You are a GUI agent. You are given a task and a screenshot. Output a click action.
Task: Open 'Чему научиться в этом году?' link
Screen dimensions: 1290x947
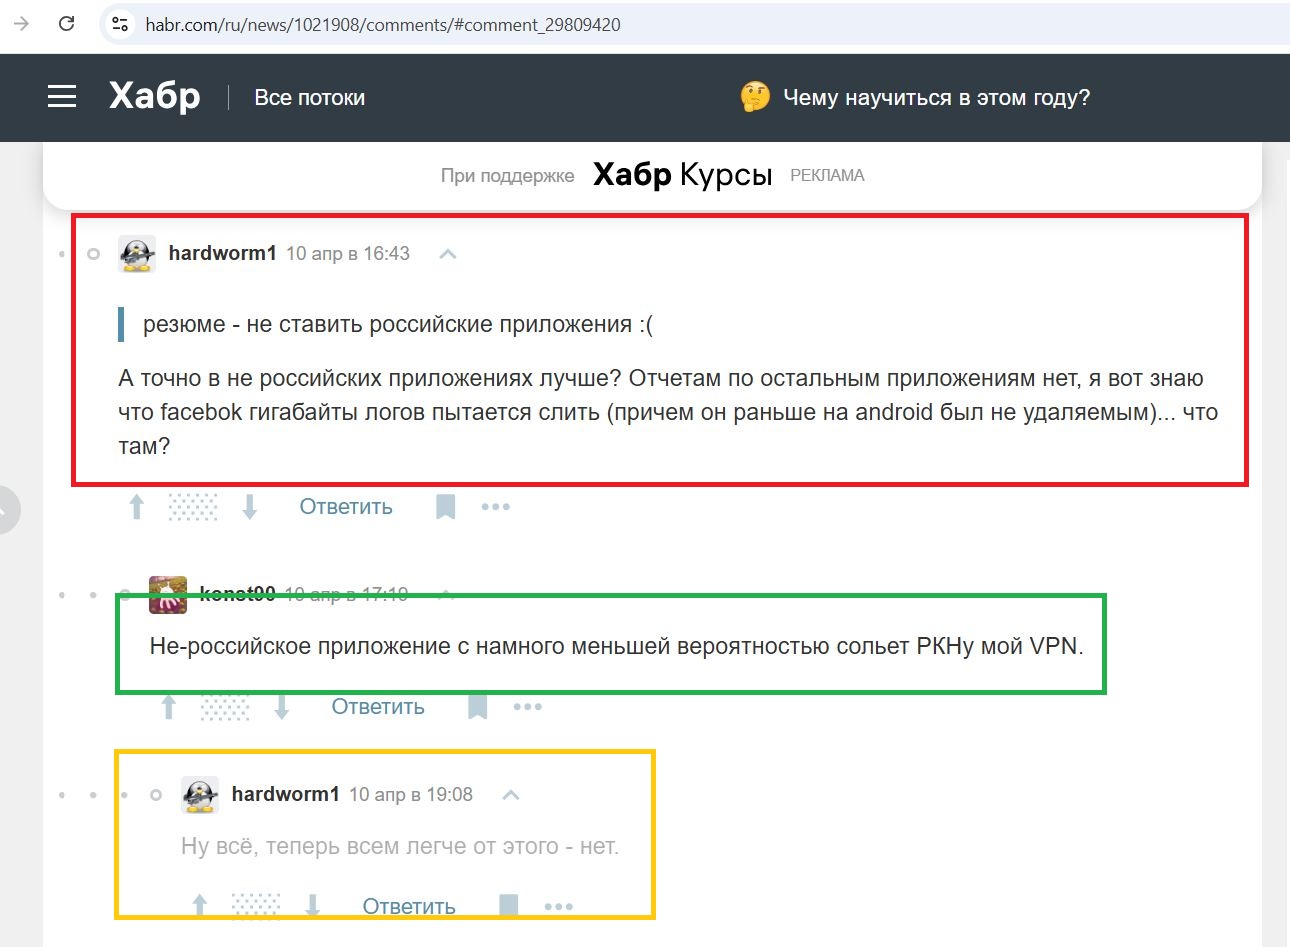936,98
